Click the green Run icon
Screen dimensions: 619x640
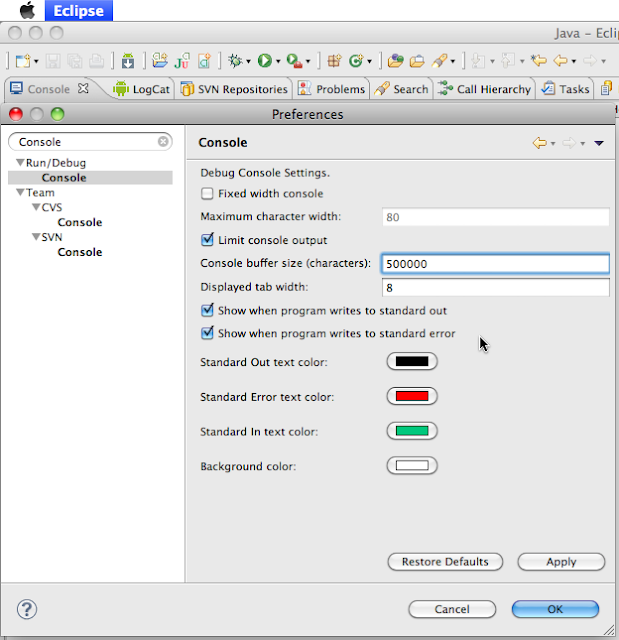point(264,61)
